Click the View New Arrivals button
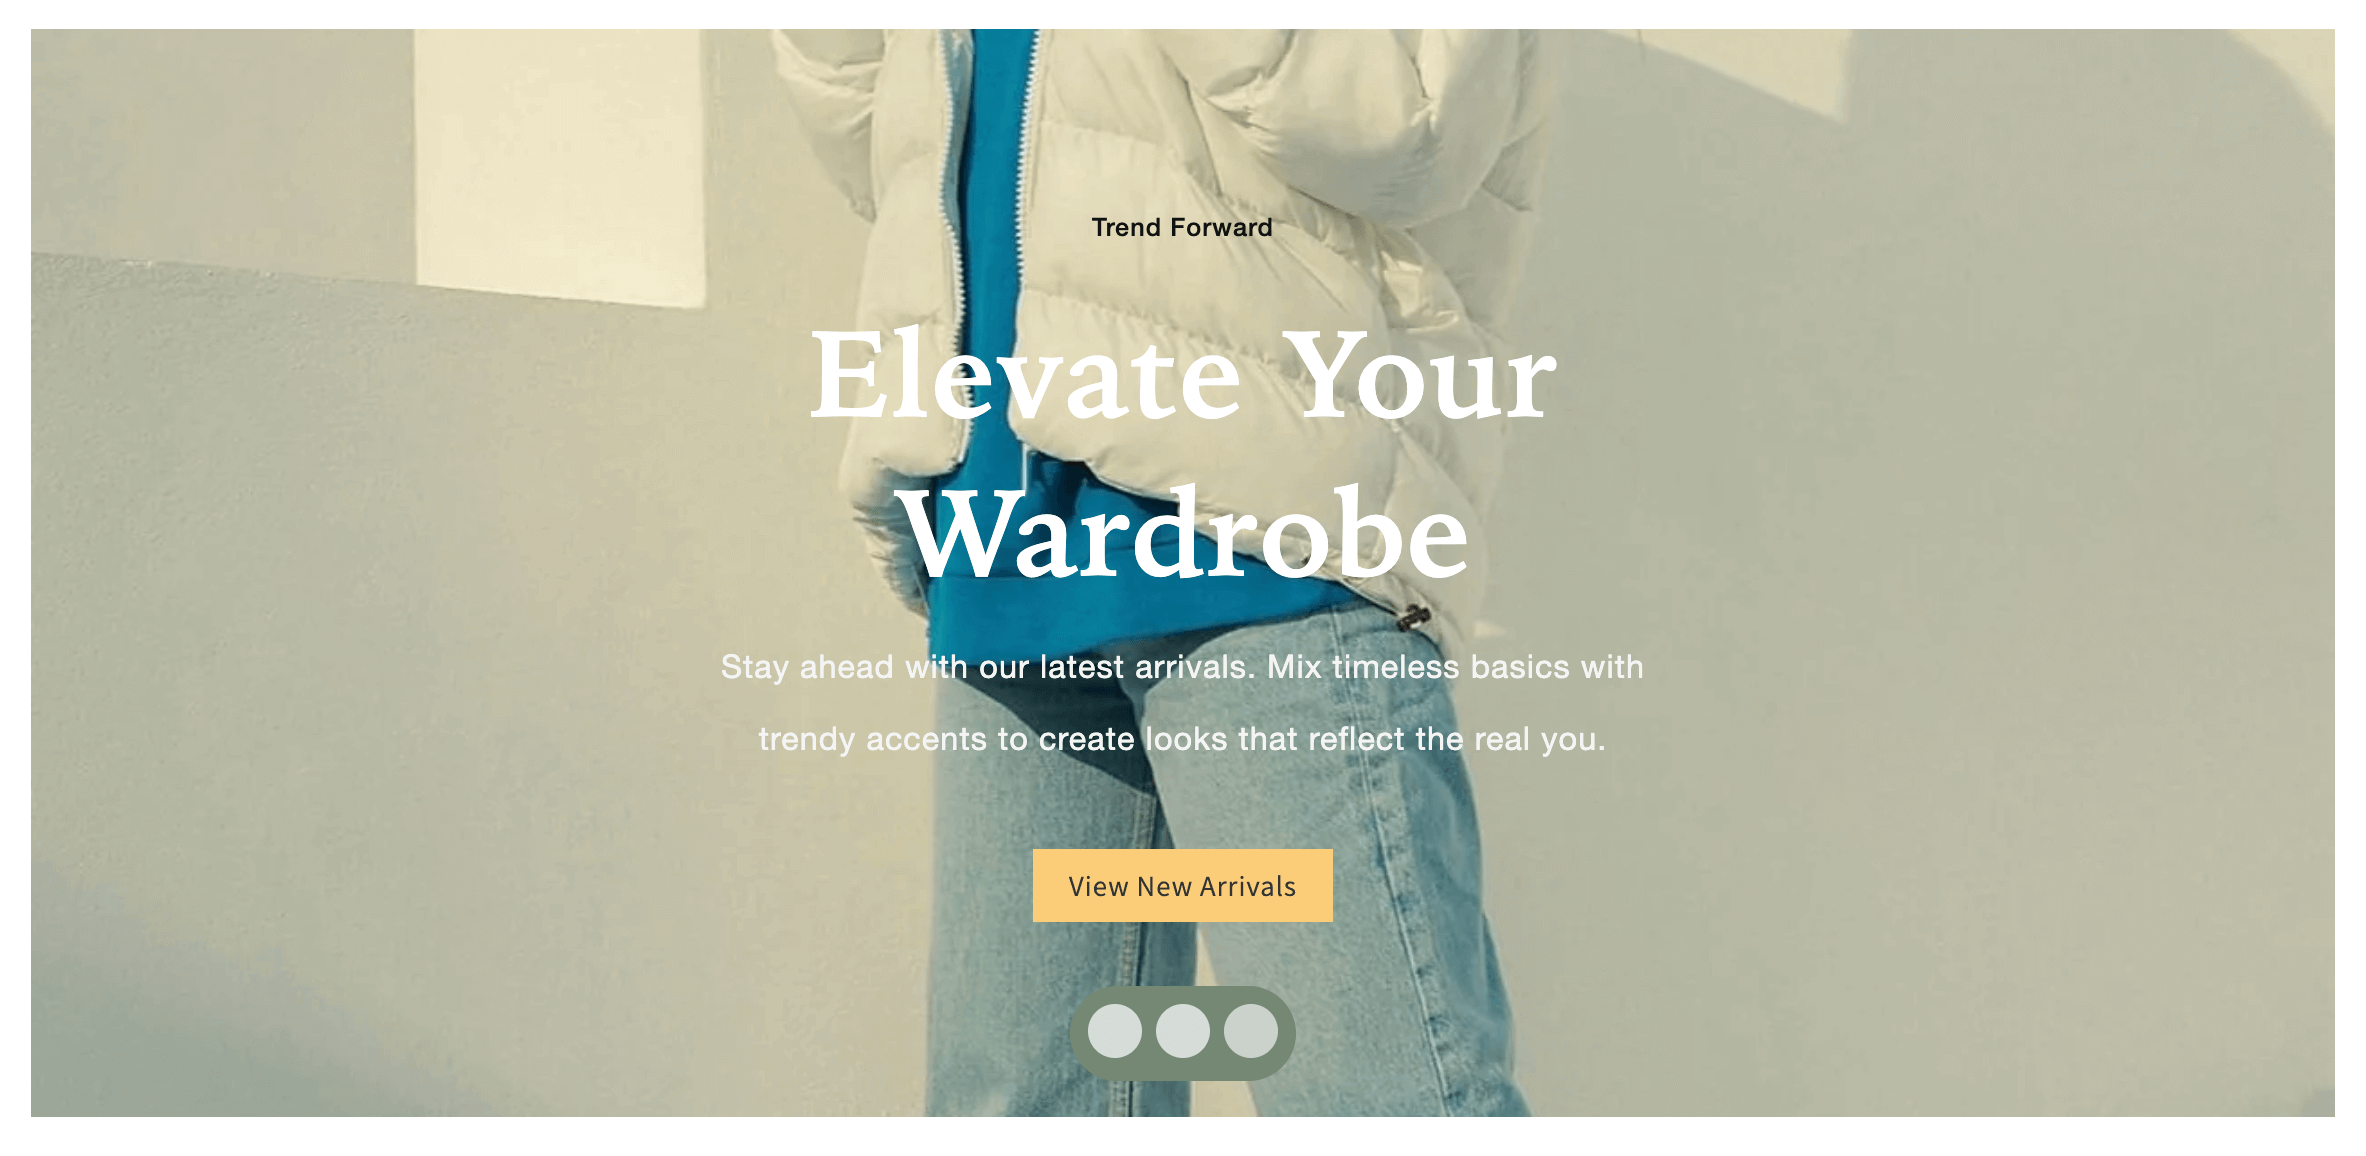This screenshot has width=2366, height=1156. click(1182, 886)
